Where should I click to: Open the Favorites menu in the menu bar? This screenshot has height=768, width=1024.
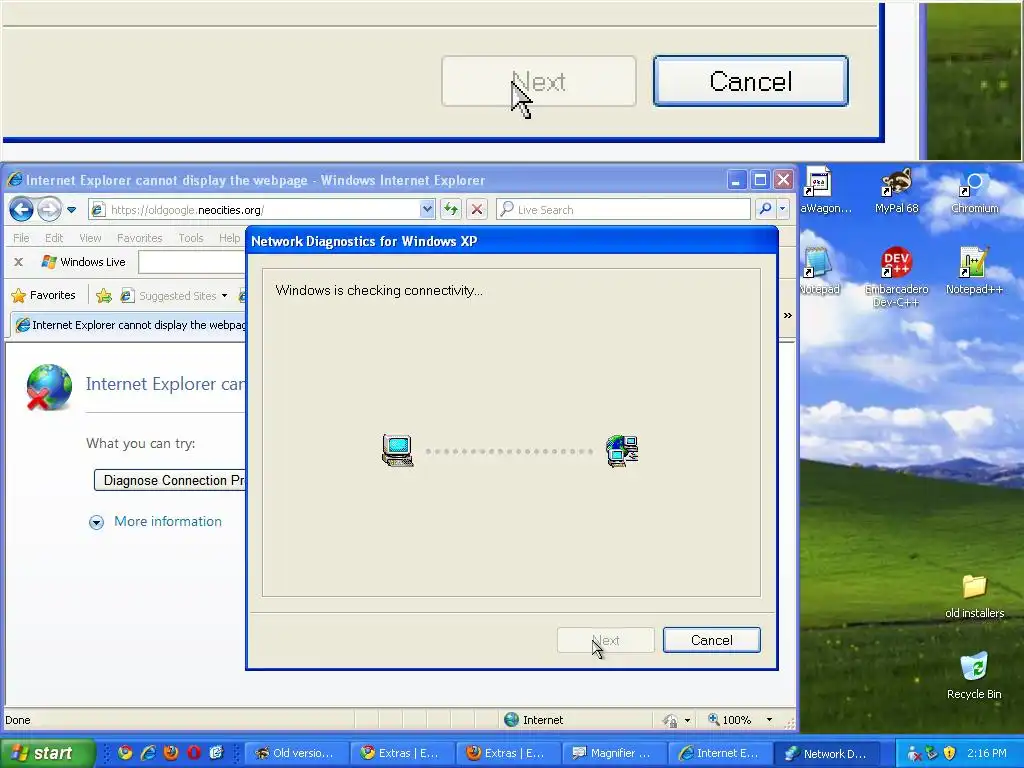[139, 238]
